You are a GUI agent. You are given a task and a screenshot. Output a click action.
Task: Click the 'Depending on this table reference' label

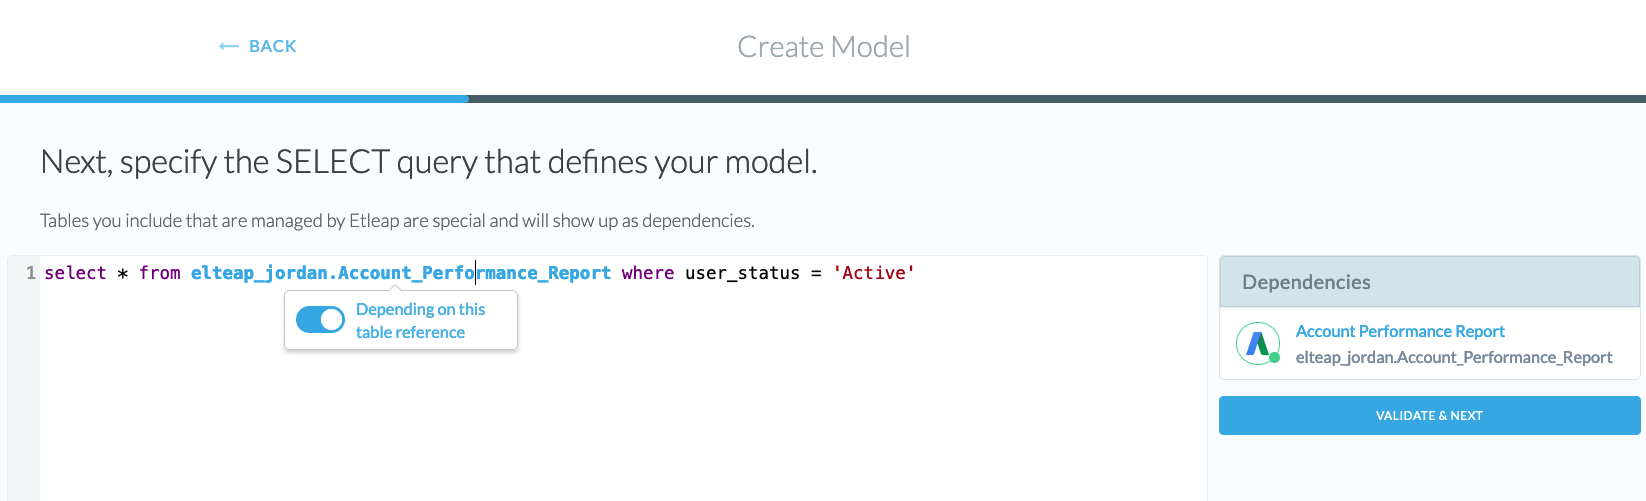(420, 321)
